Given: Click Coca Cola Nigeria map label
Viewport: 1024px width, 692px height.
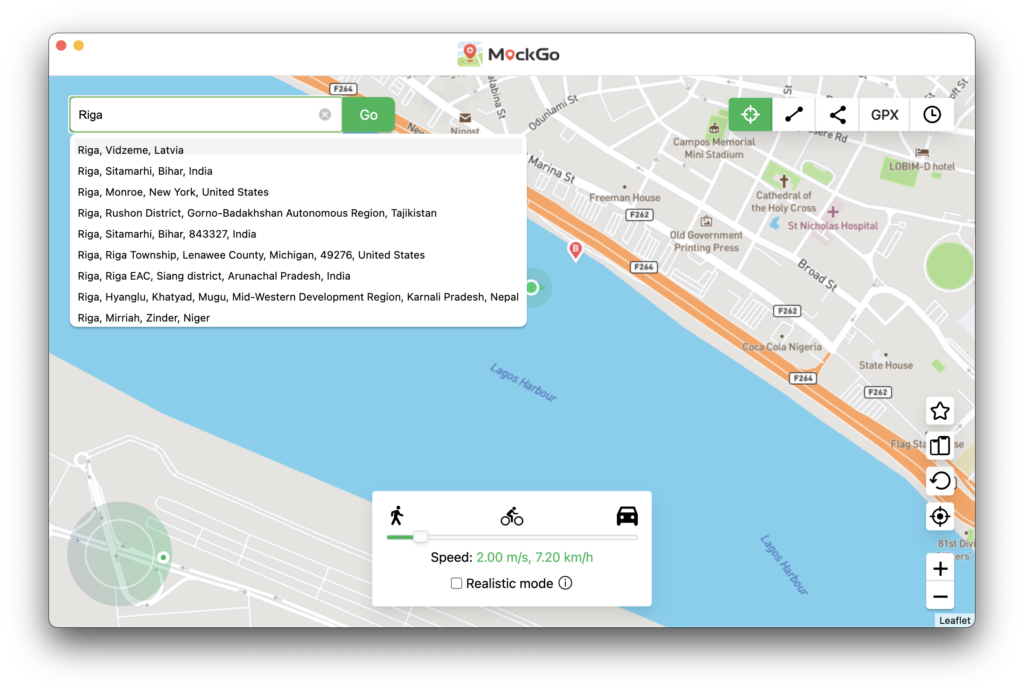Looking at the screenshot, I should [782, 347].
